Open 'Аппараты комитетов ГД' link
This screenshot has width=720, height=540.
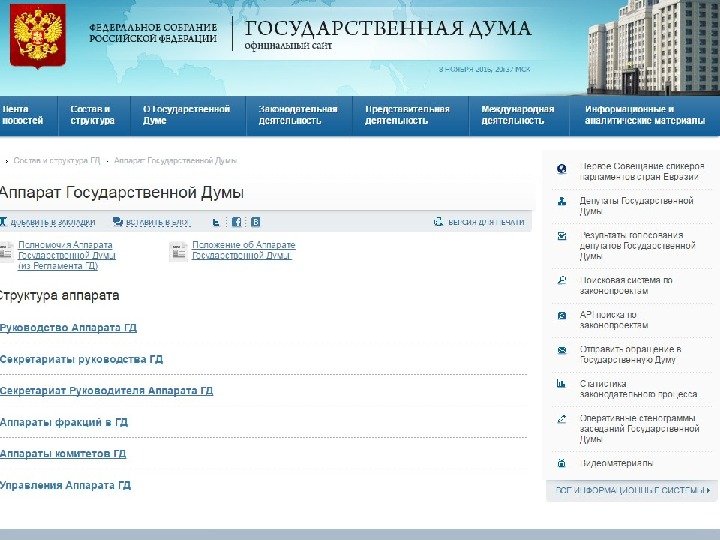coord(63,454)
